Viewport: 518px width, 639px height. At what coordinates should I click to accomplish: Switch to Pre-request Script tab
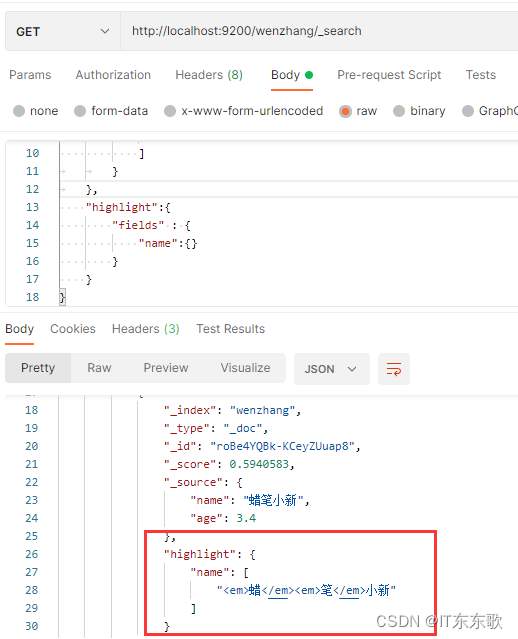[x=389, y=75]
